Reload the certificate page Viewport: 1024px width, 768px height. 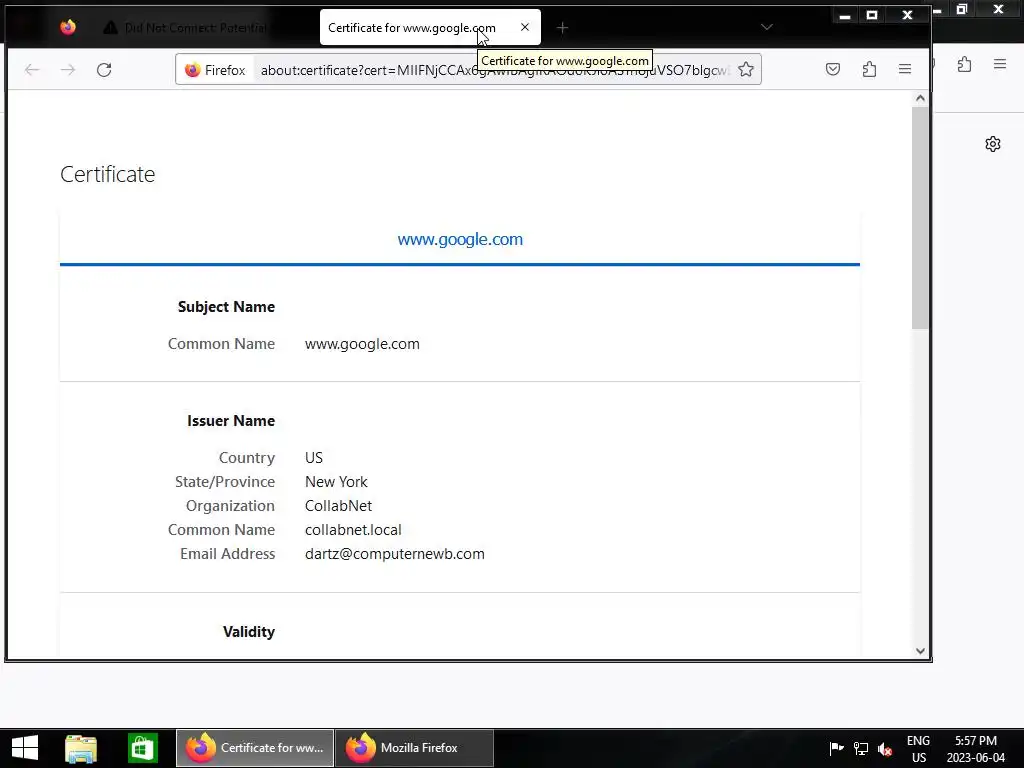click(x=104, y=70)
